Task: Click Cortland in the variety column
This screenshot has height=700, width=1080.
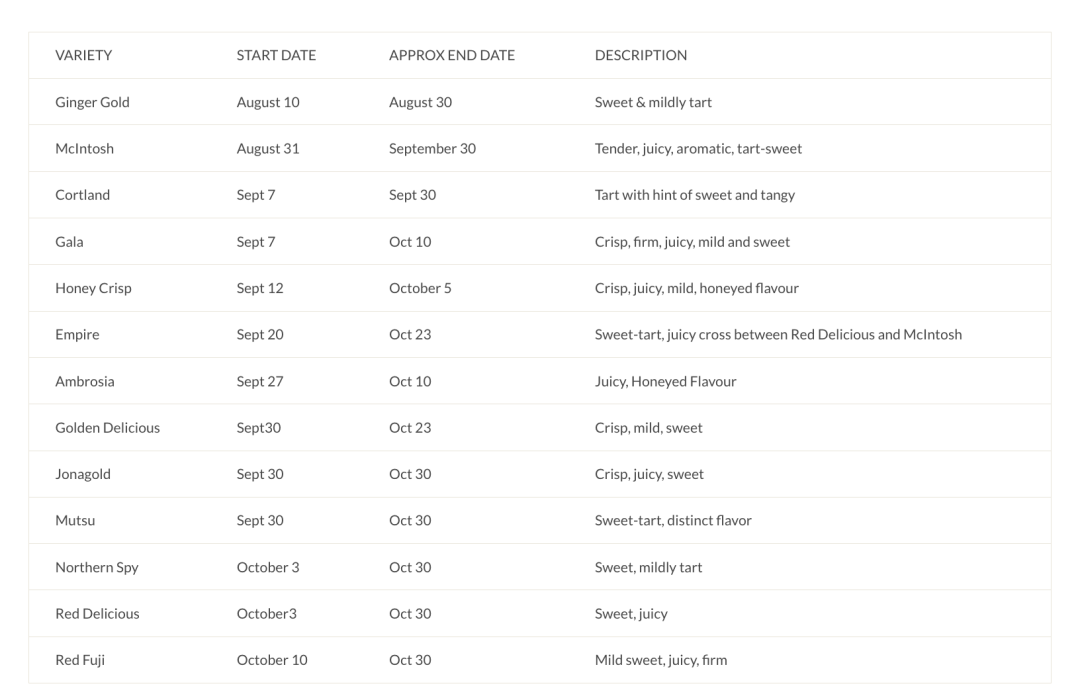Action: click(82, 195)
